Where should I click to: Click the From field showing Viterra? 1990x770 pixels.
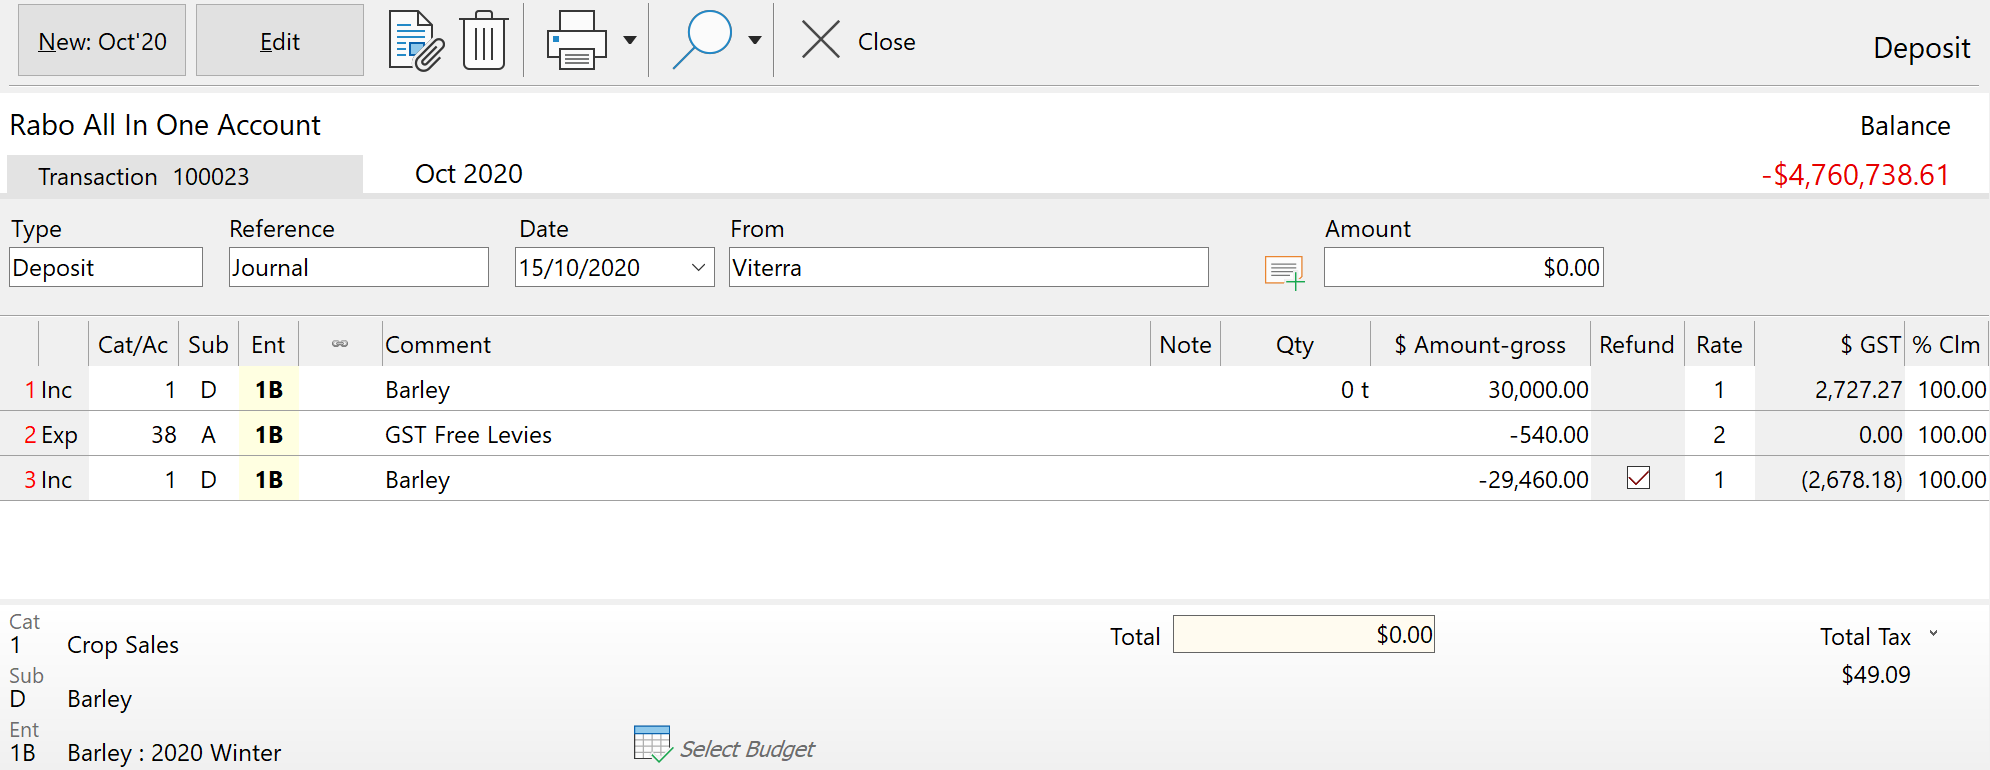(x=969, y=268)
